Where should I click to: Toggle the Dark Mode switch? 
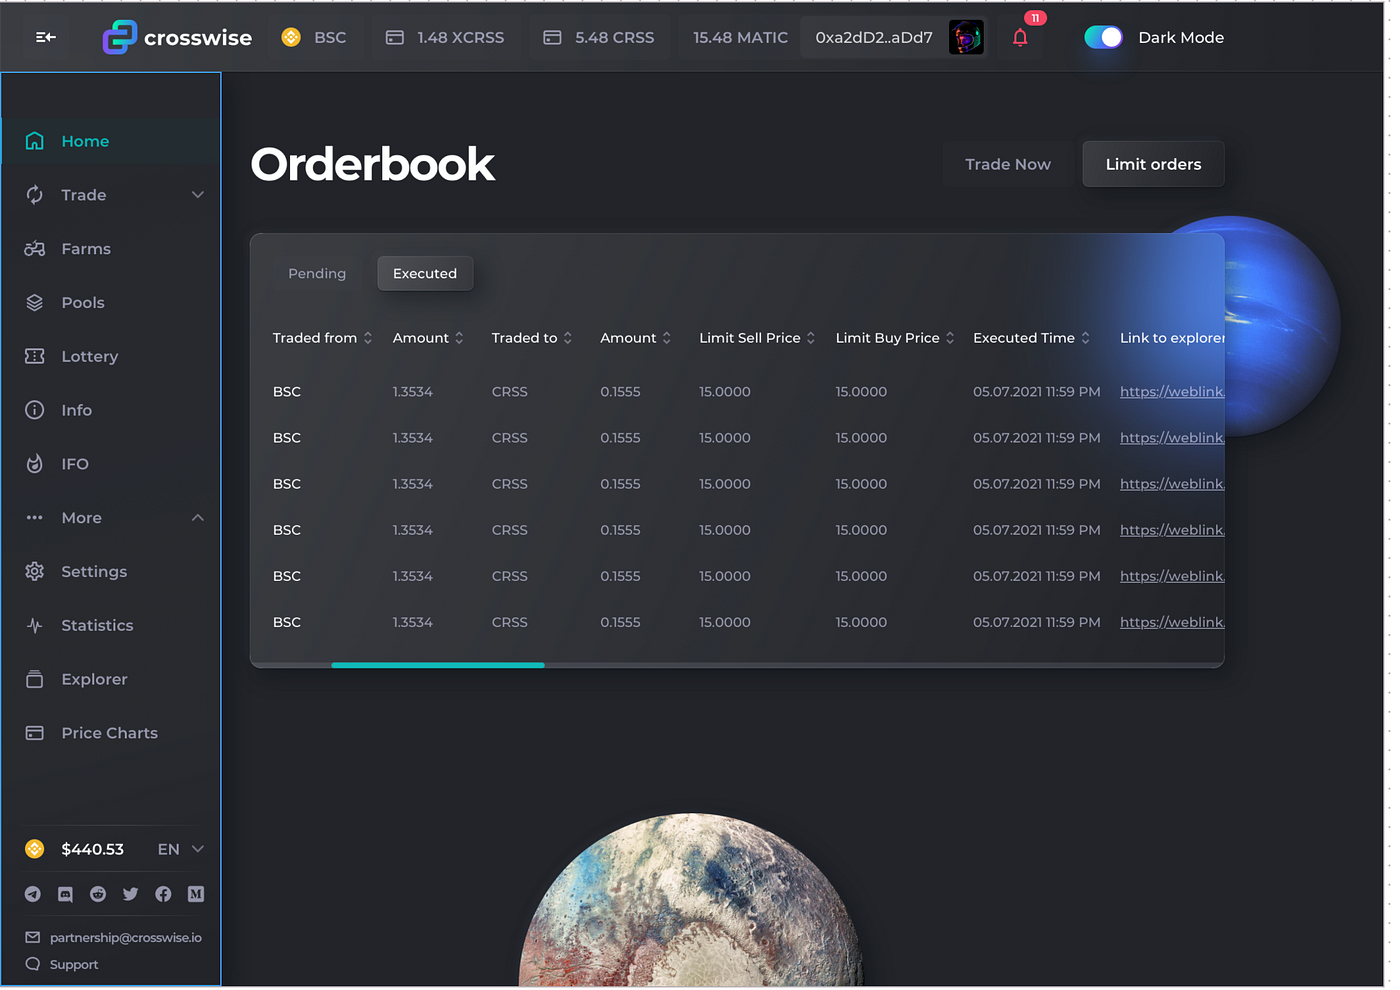(x=1104, y=37)
